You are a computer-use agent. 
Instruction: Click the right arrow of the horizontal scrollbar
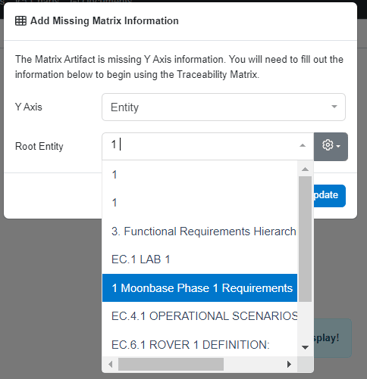289,364
